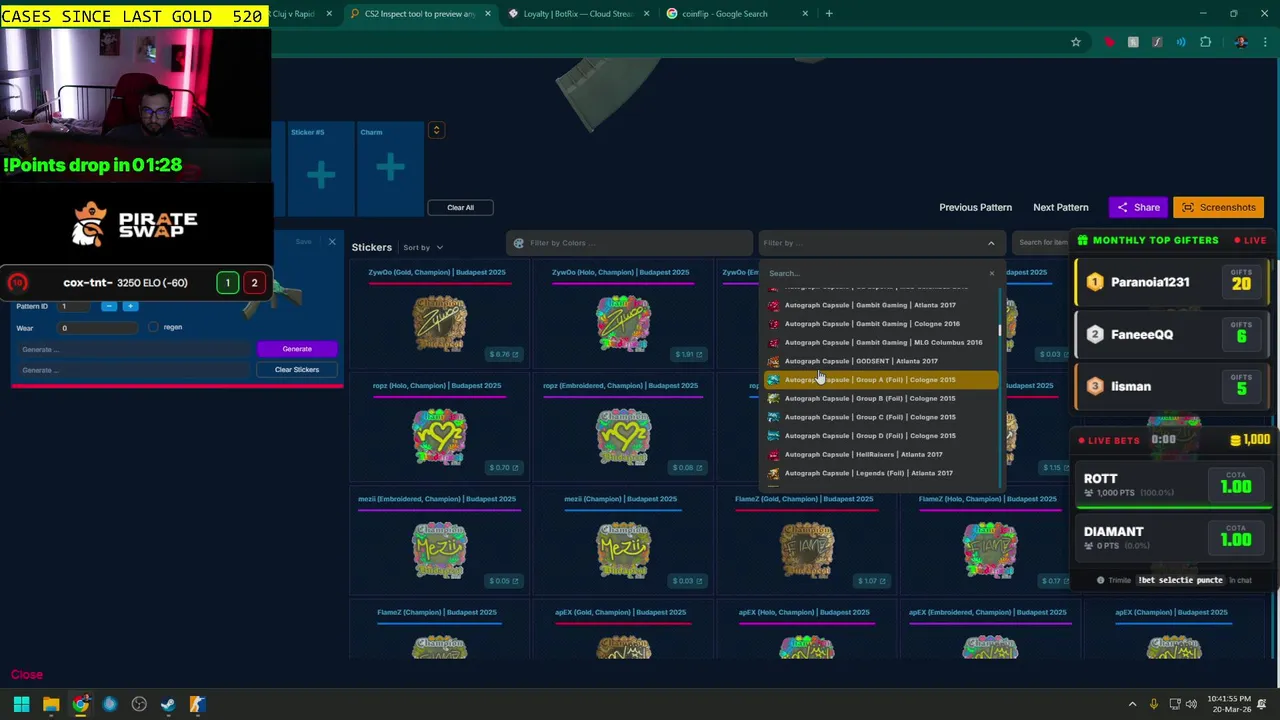
Task: Click the purple Generate button
Action: click(297, 349)
